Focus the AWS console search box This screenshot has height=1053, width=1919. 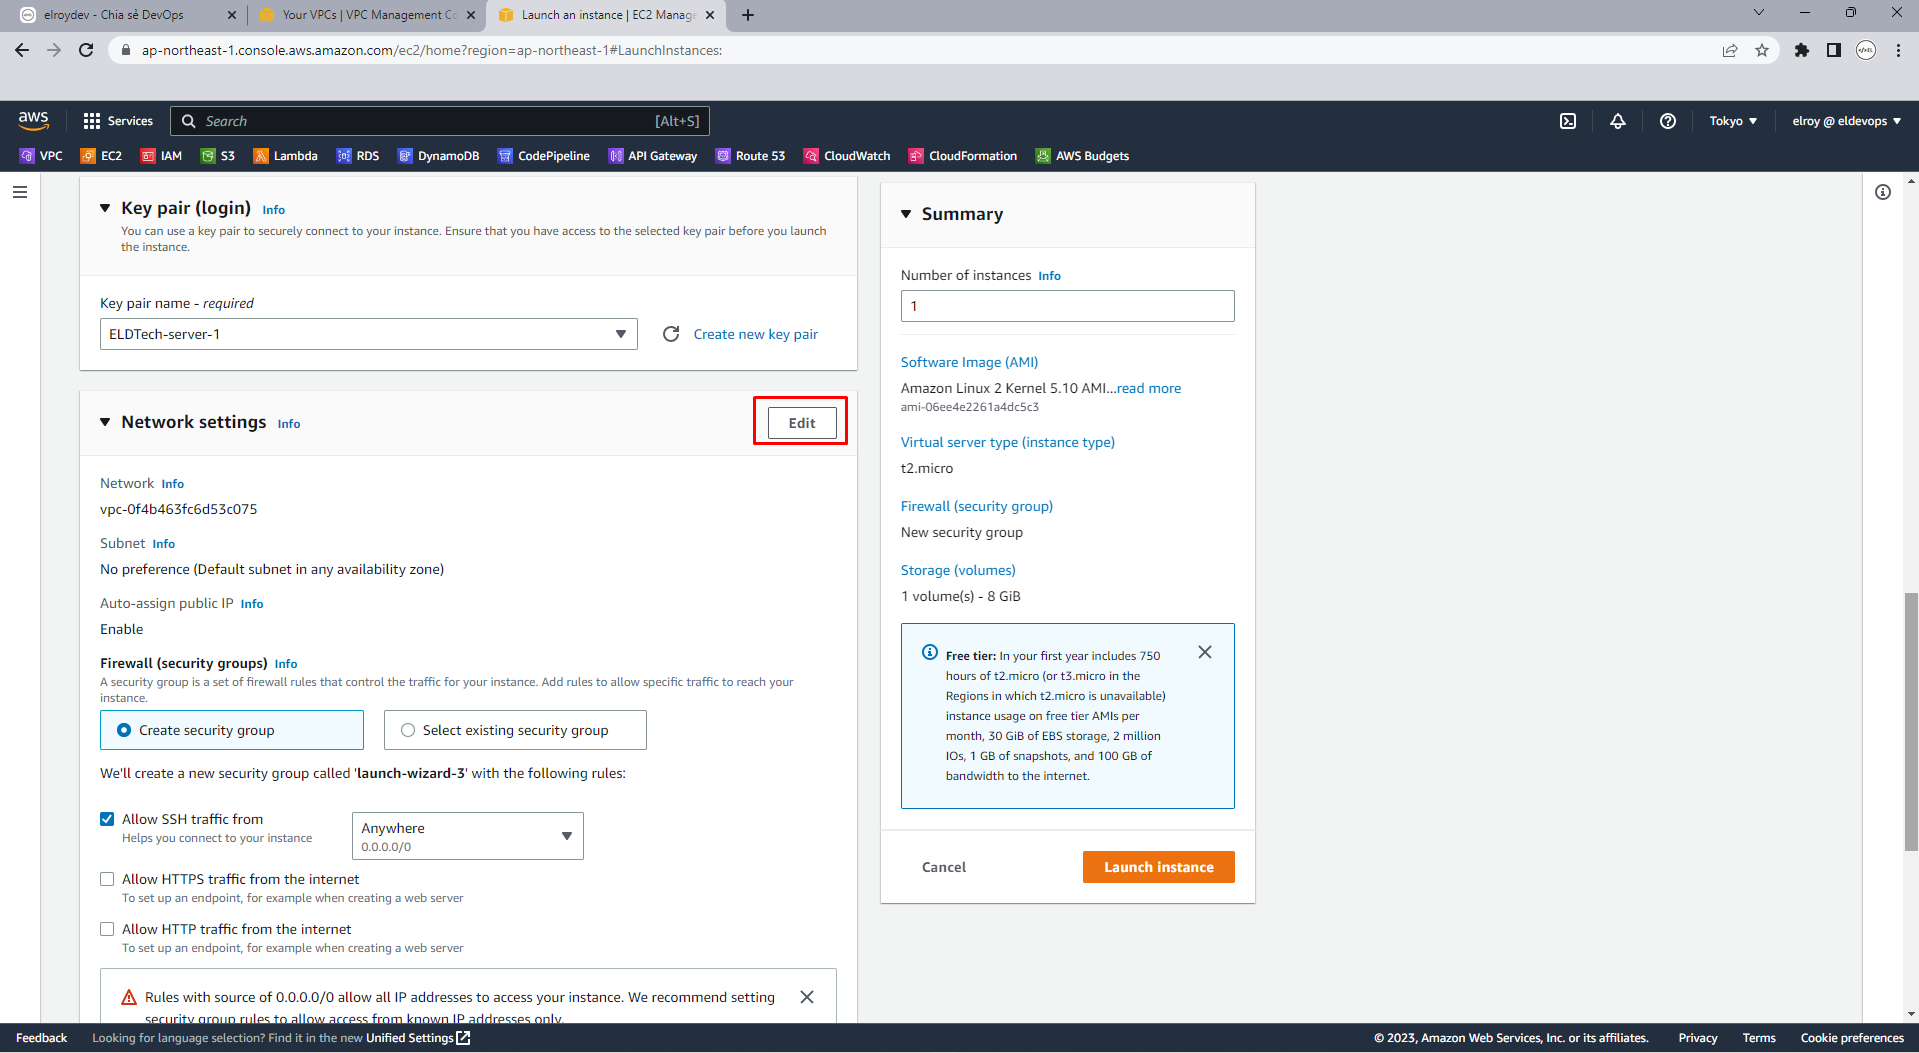tap(440, 121)
